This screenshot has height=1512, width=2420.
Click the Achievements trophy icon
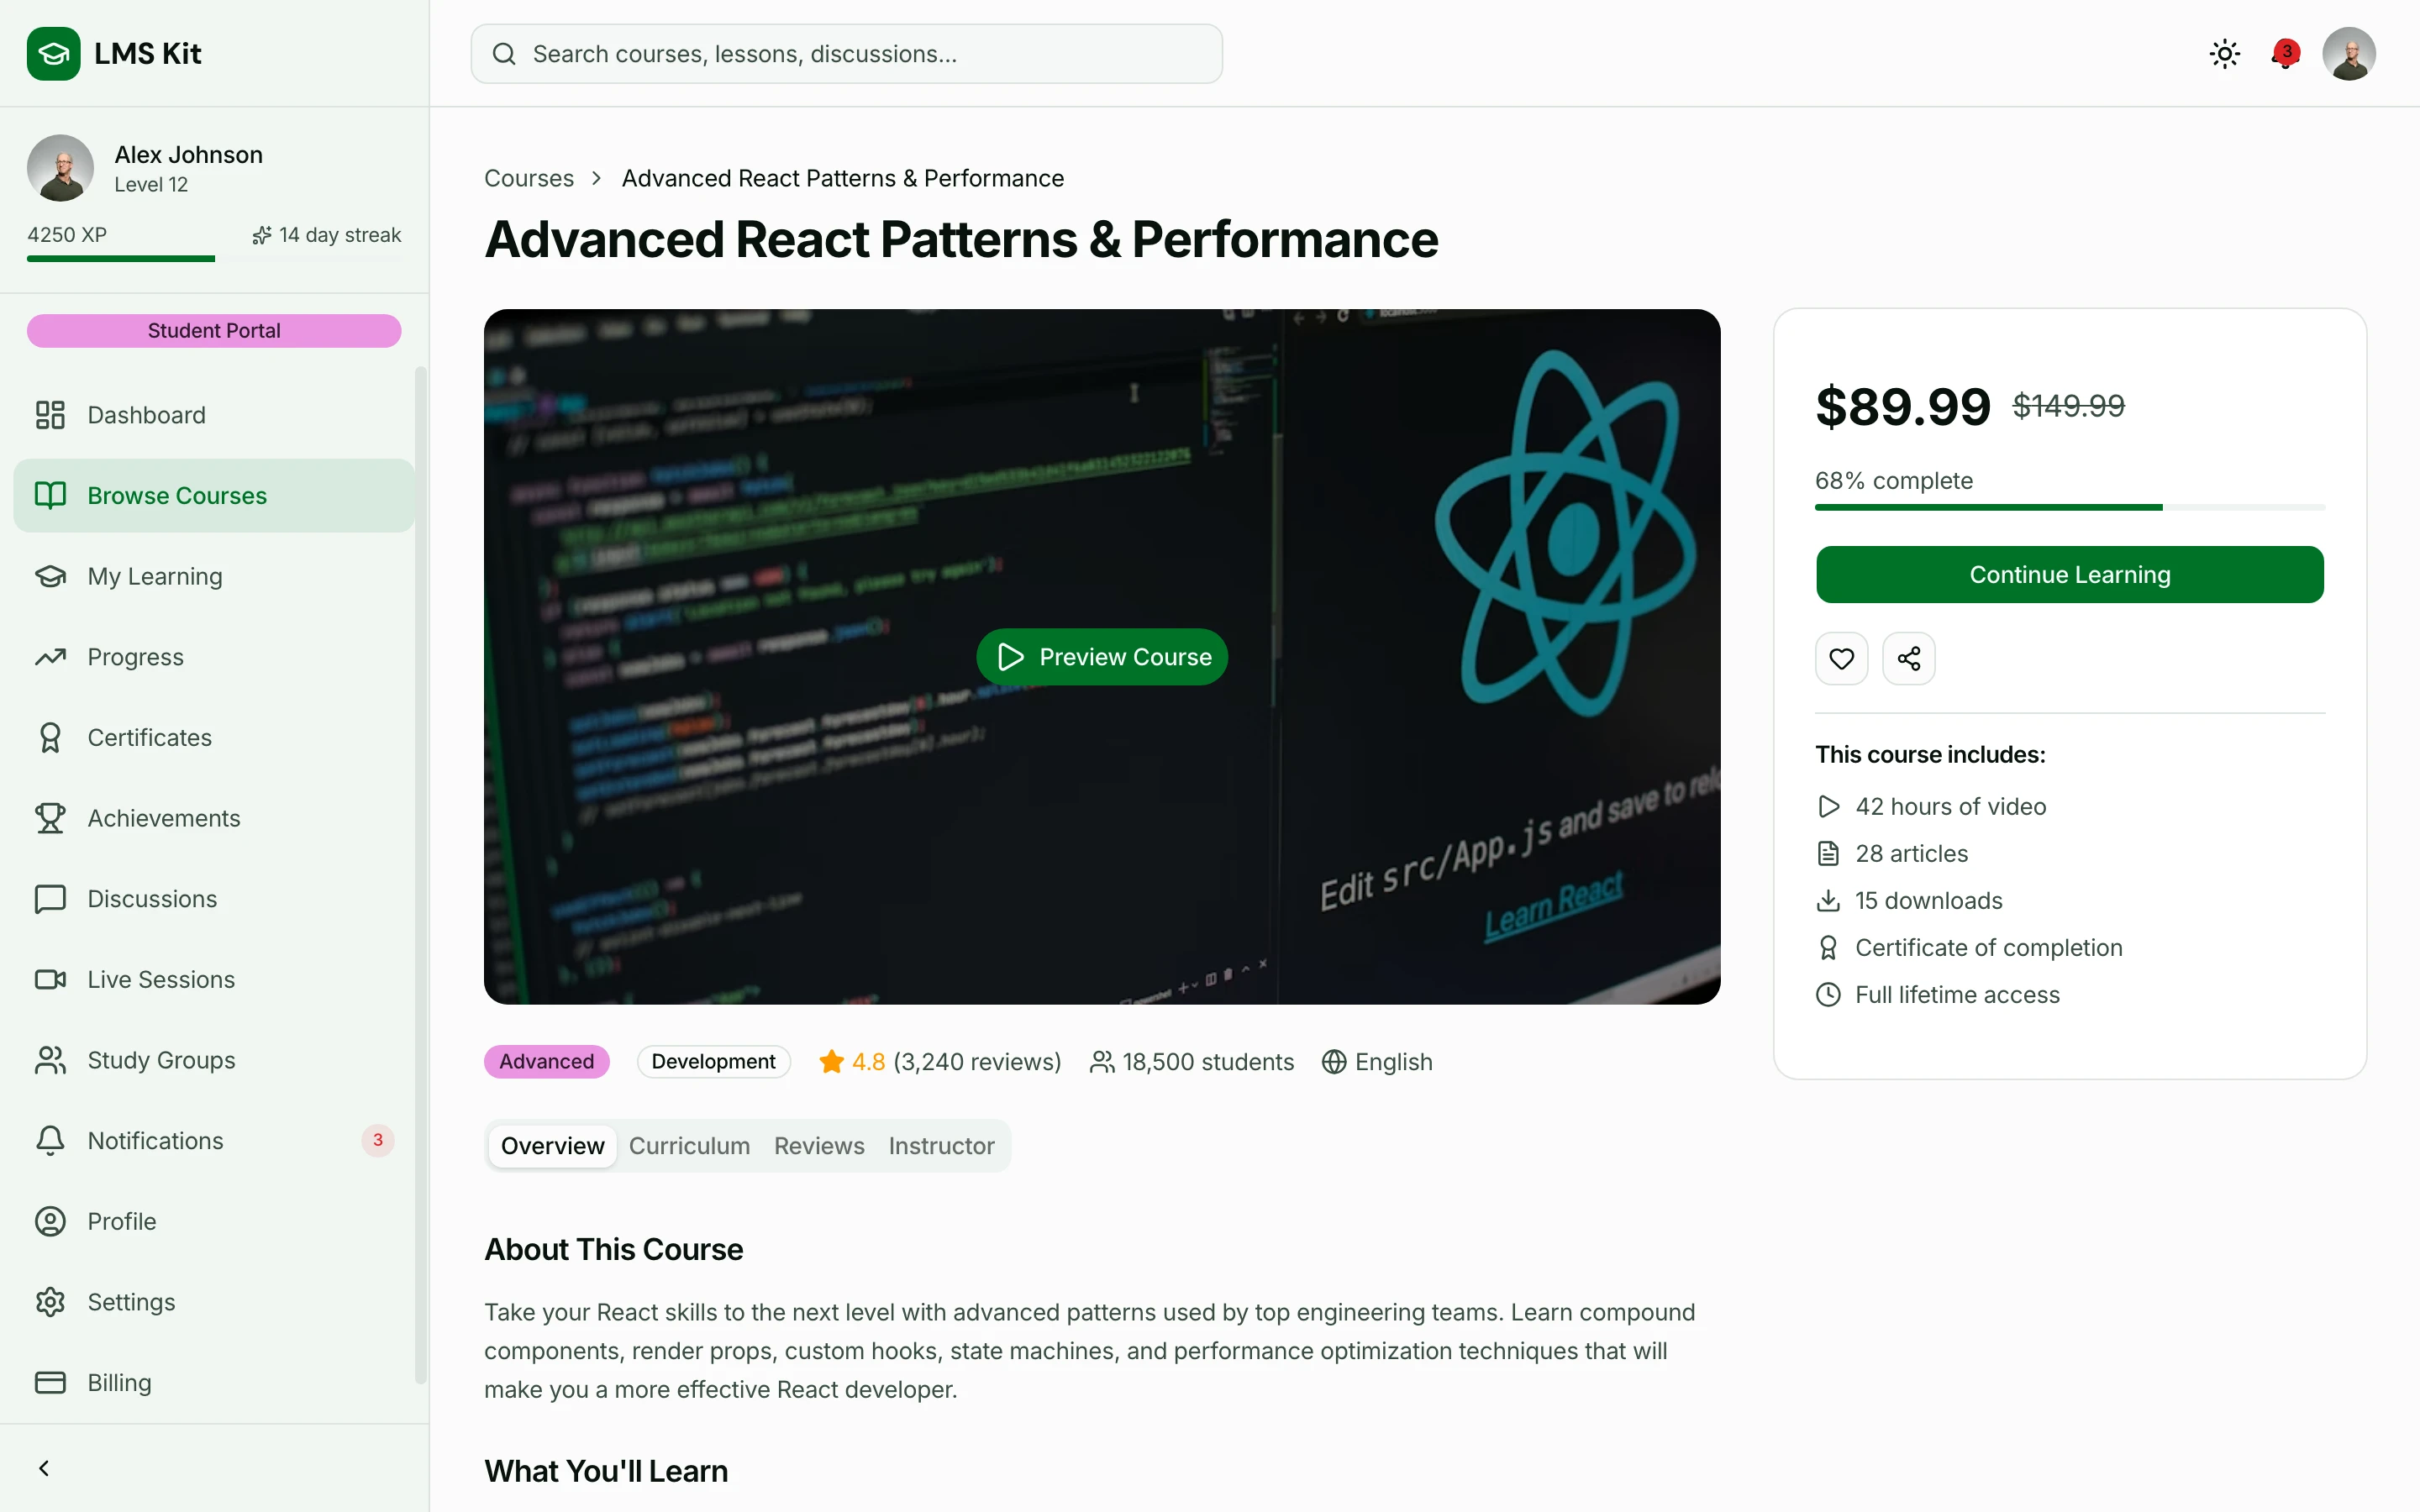pyautogui.click(x=50, y=819)
